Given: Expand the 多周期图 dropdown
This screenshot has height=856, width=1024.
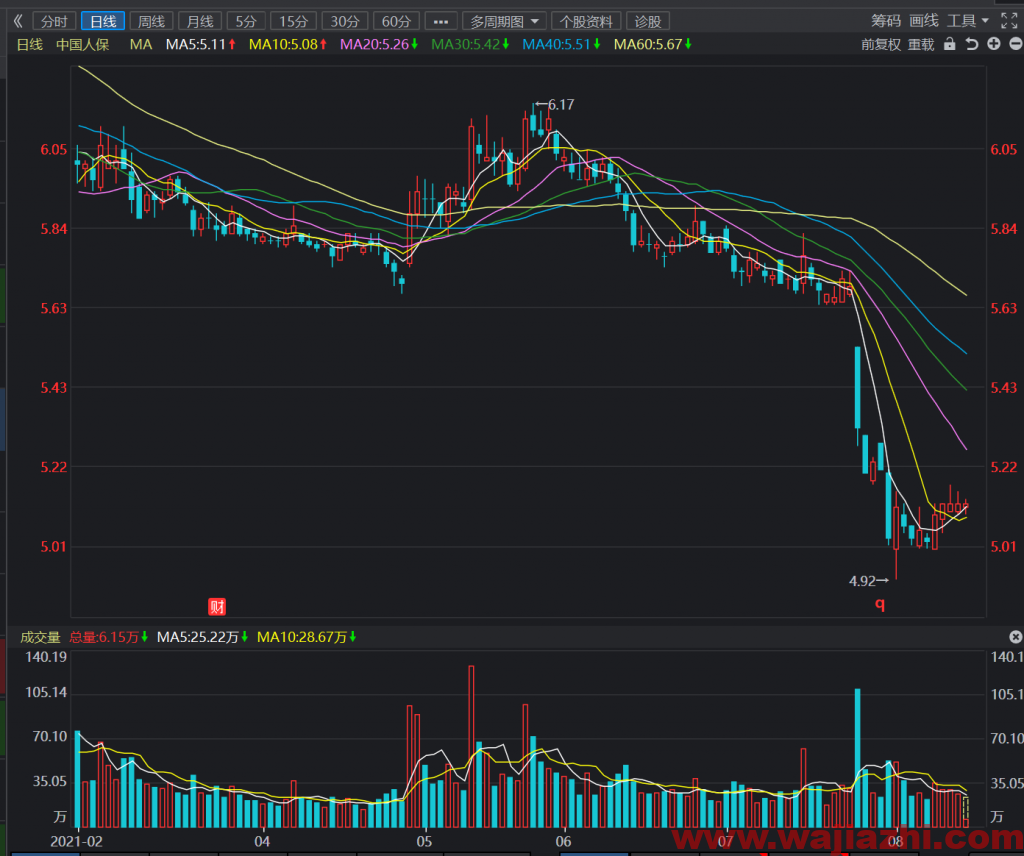Looking at the screenshot, I should coord(504,22).
